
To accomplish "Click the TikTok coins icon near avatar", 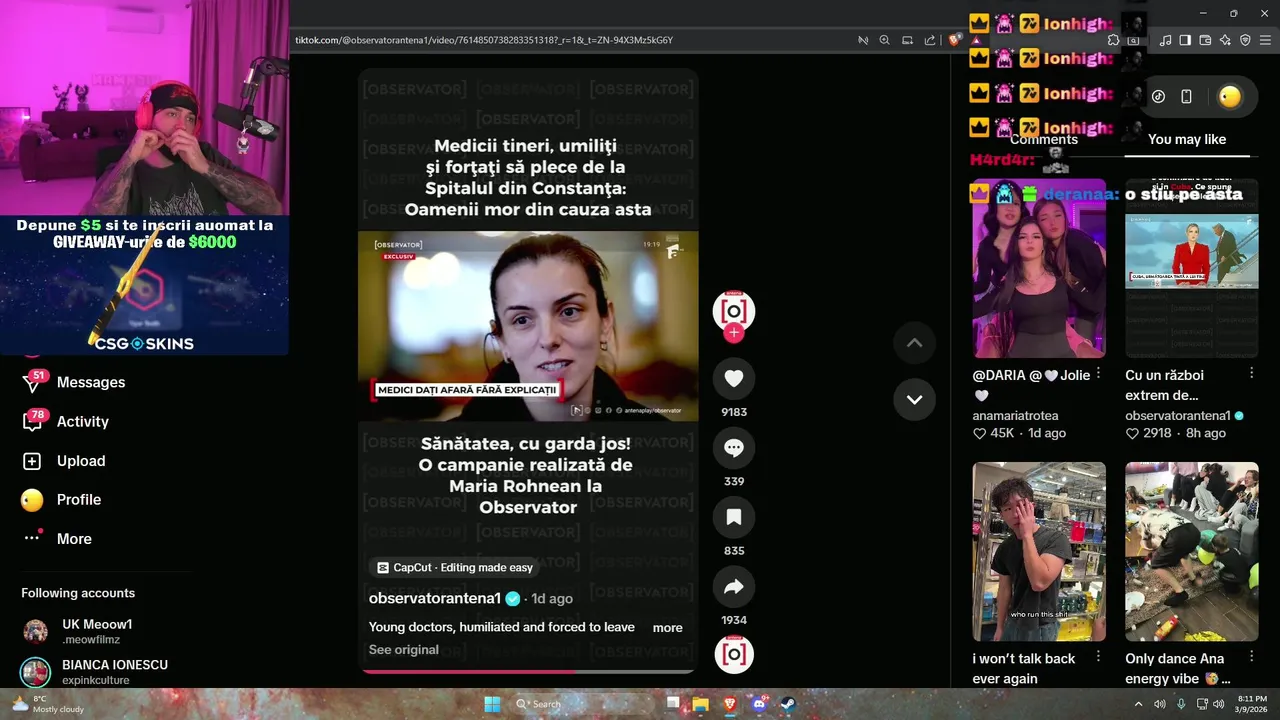I will [1158, 96].
